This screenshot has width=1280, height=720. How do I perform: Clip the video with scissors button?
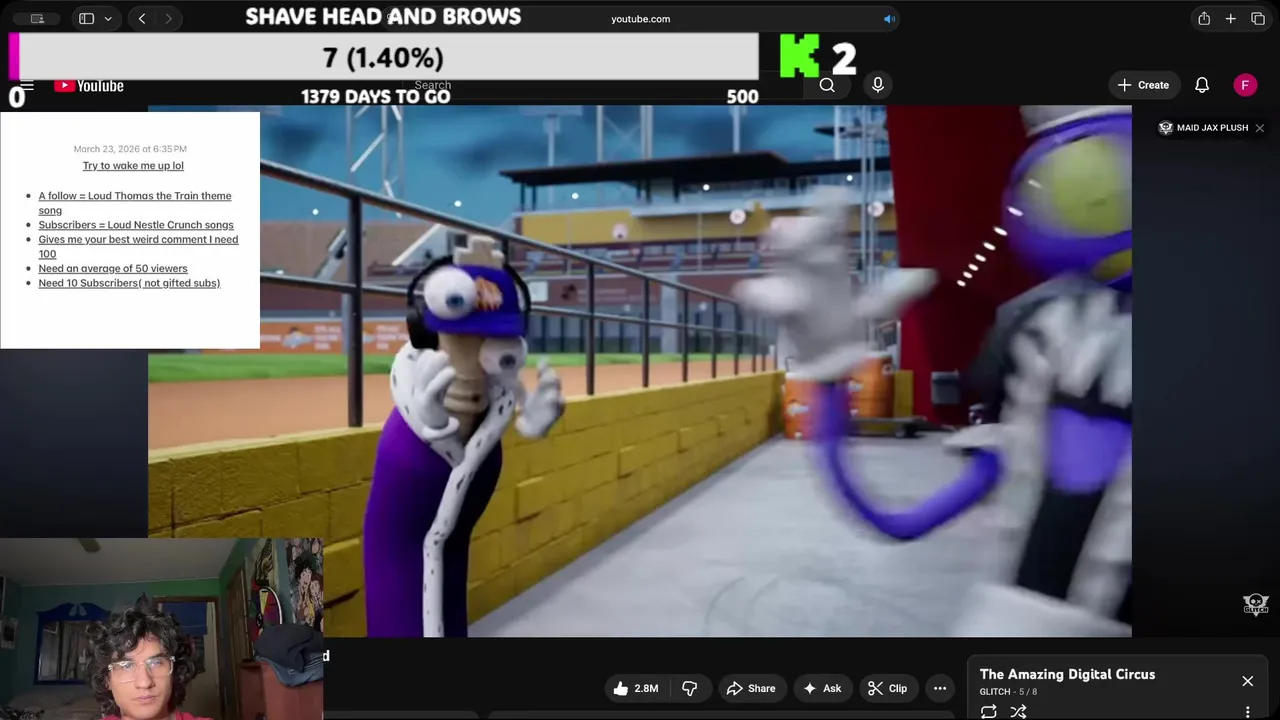pyautogui.click(x=888, y=688)
